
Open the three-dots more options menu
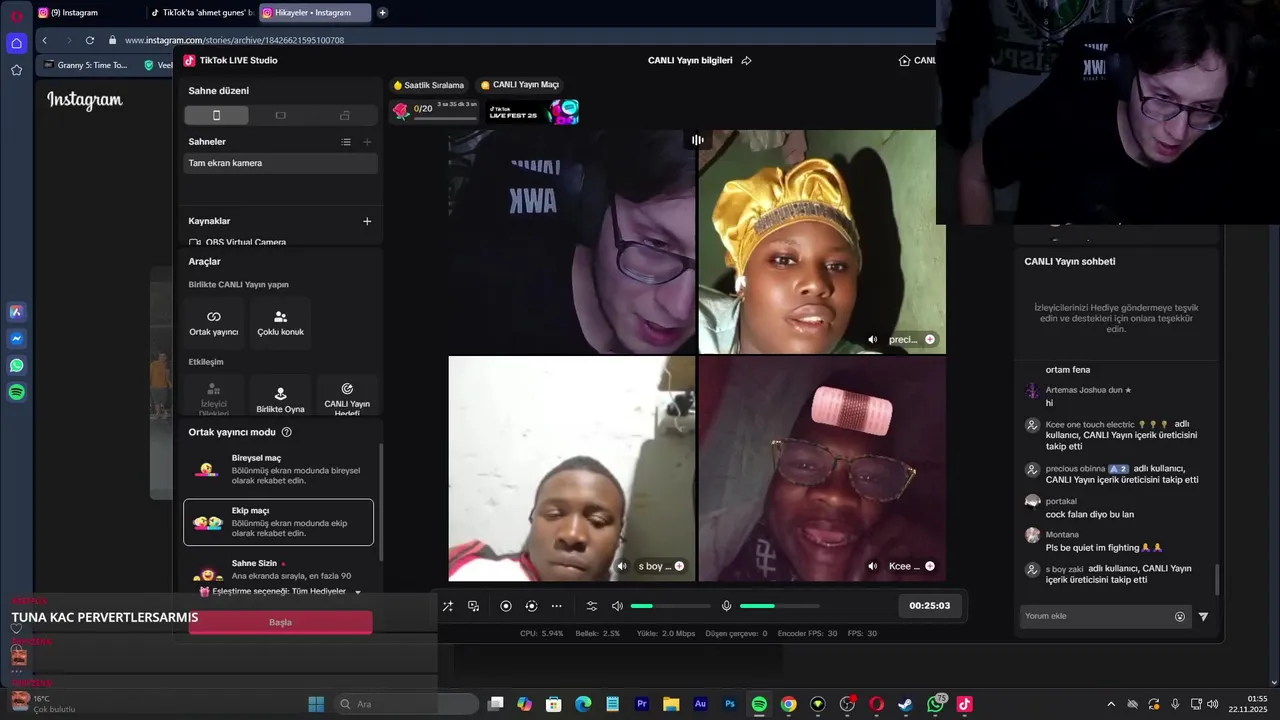point(556,606)
